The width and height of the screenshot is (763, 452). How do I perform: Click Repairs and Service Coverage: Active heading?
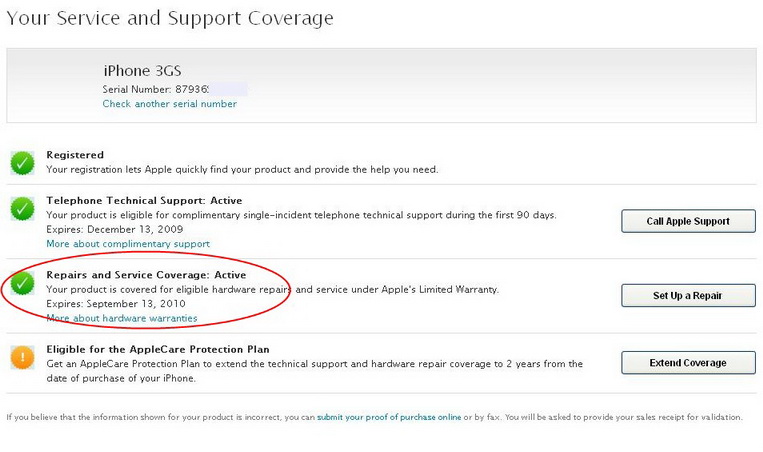tap(146, 275)
